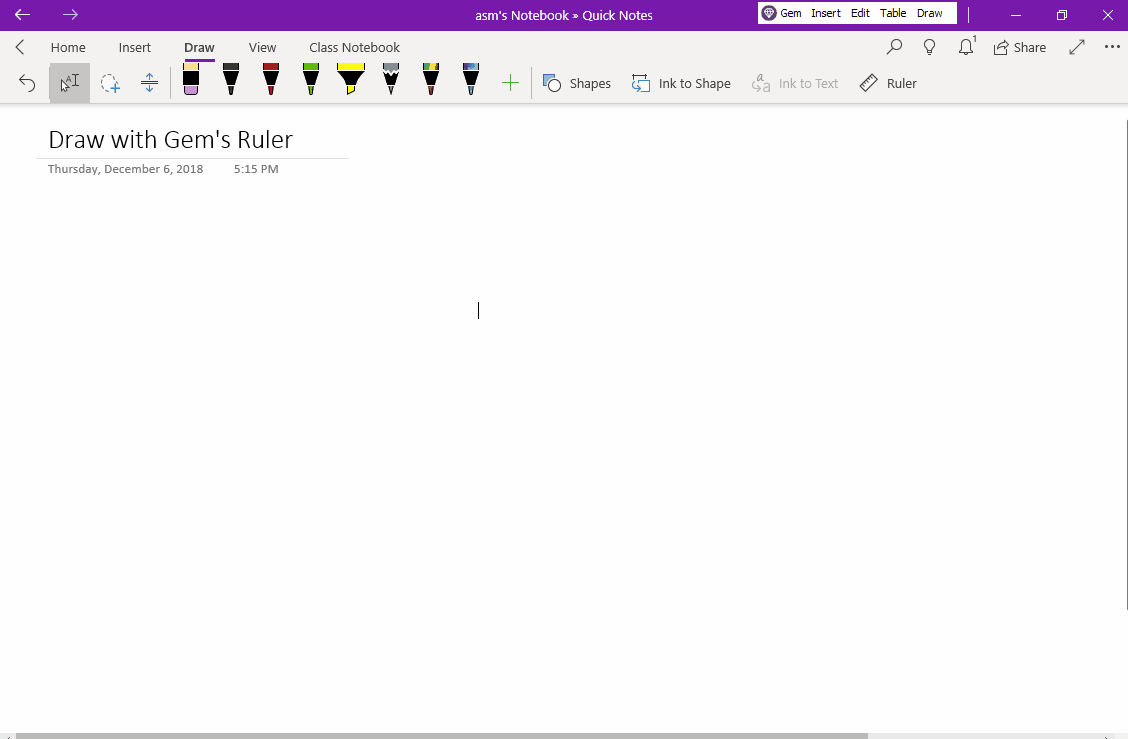The height and width of the screenshot is (739, 1128).
Task: Open Gem's Insert menu in title bar
Action: click(x=826, y=13)
